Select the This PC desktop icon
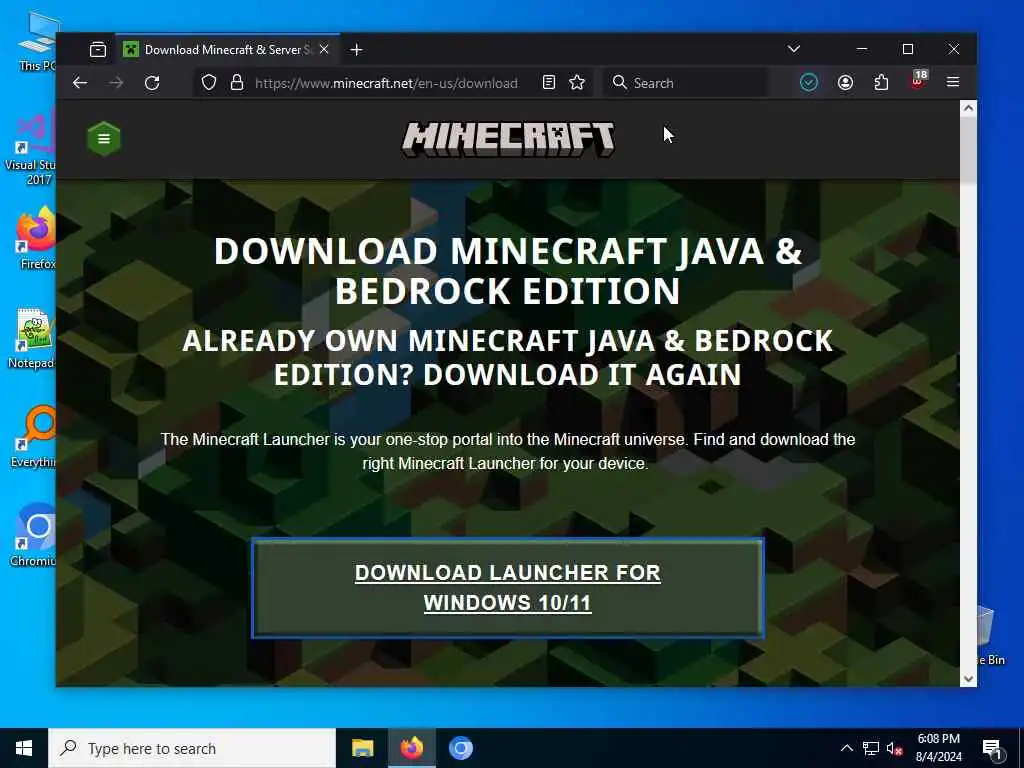This screenshot has height=768, width=1024. pyautogui.click(x=37, y=42)
